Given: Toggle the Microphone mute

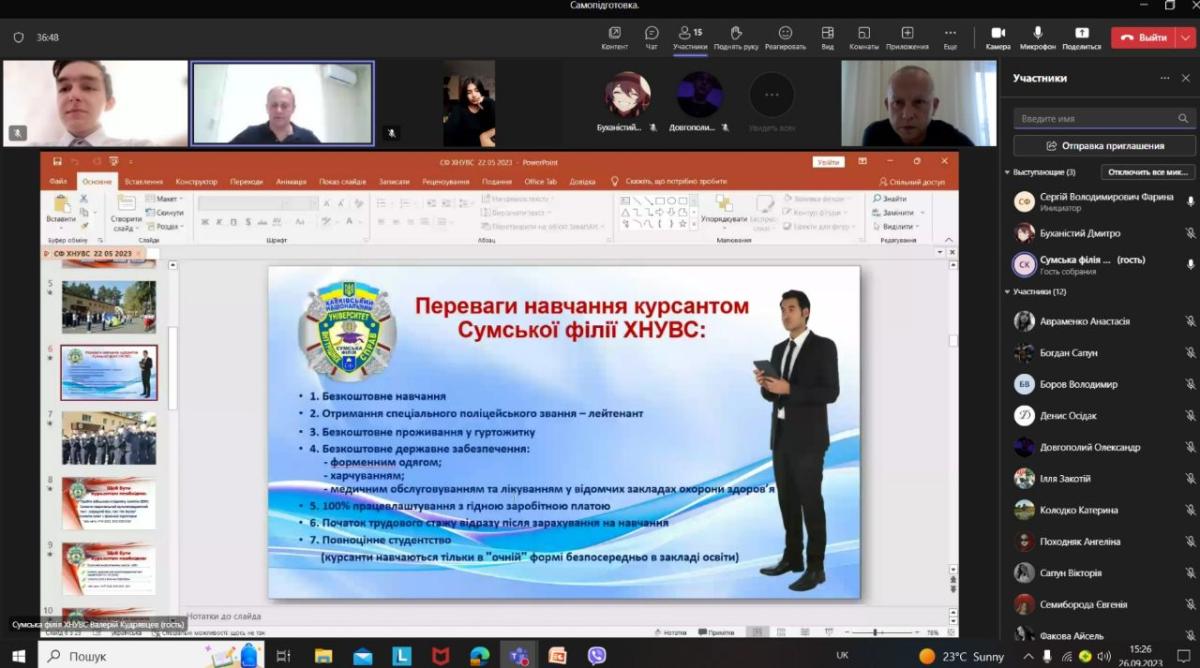Looking at the screenshot, I should tap(1038, 37).
